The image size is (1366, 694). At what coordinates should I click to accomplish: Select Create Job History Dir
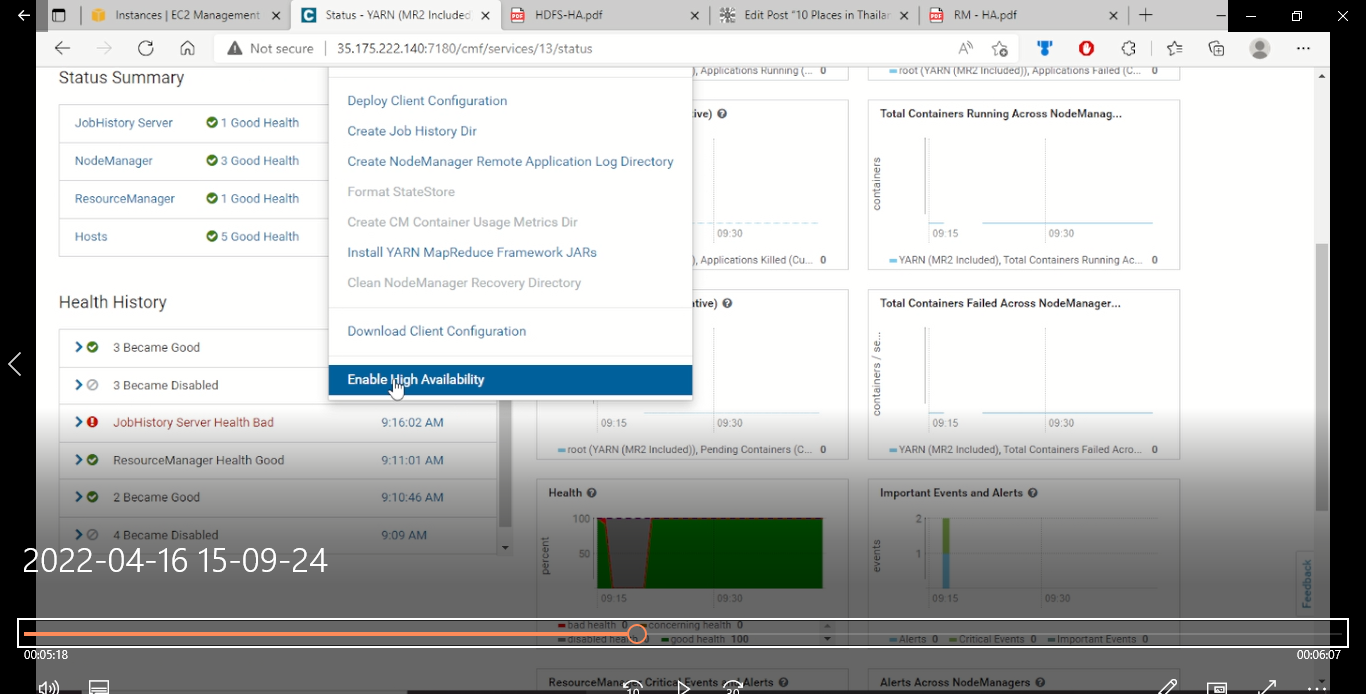[x=412, y=131]
